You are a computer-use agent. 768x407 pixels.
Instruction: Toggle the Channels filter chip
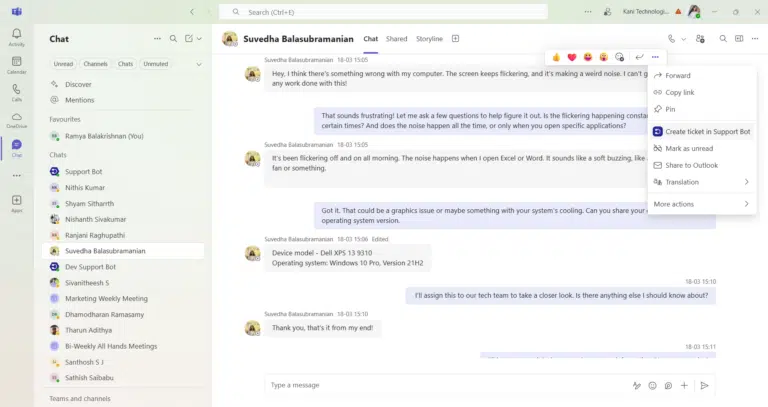95,64
